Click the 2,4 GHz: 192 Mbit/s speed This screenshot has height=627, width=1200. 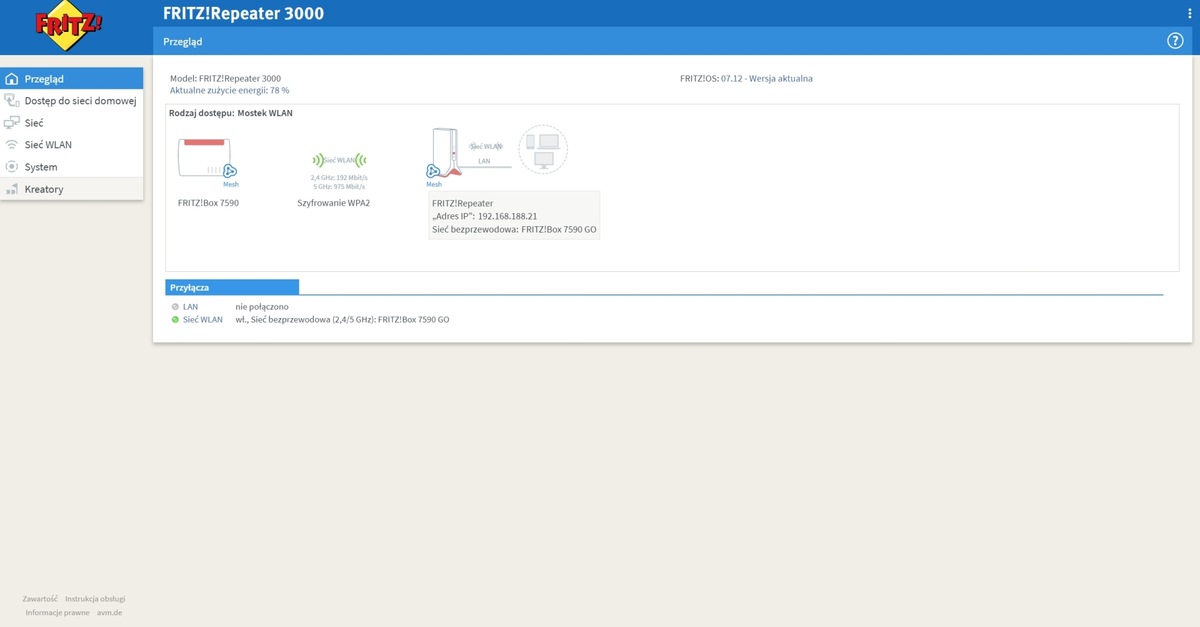point(339,177)
